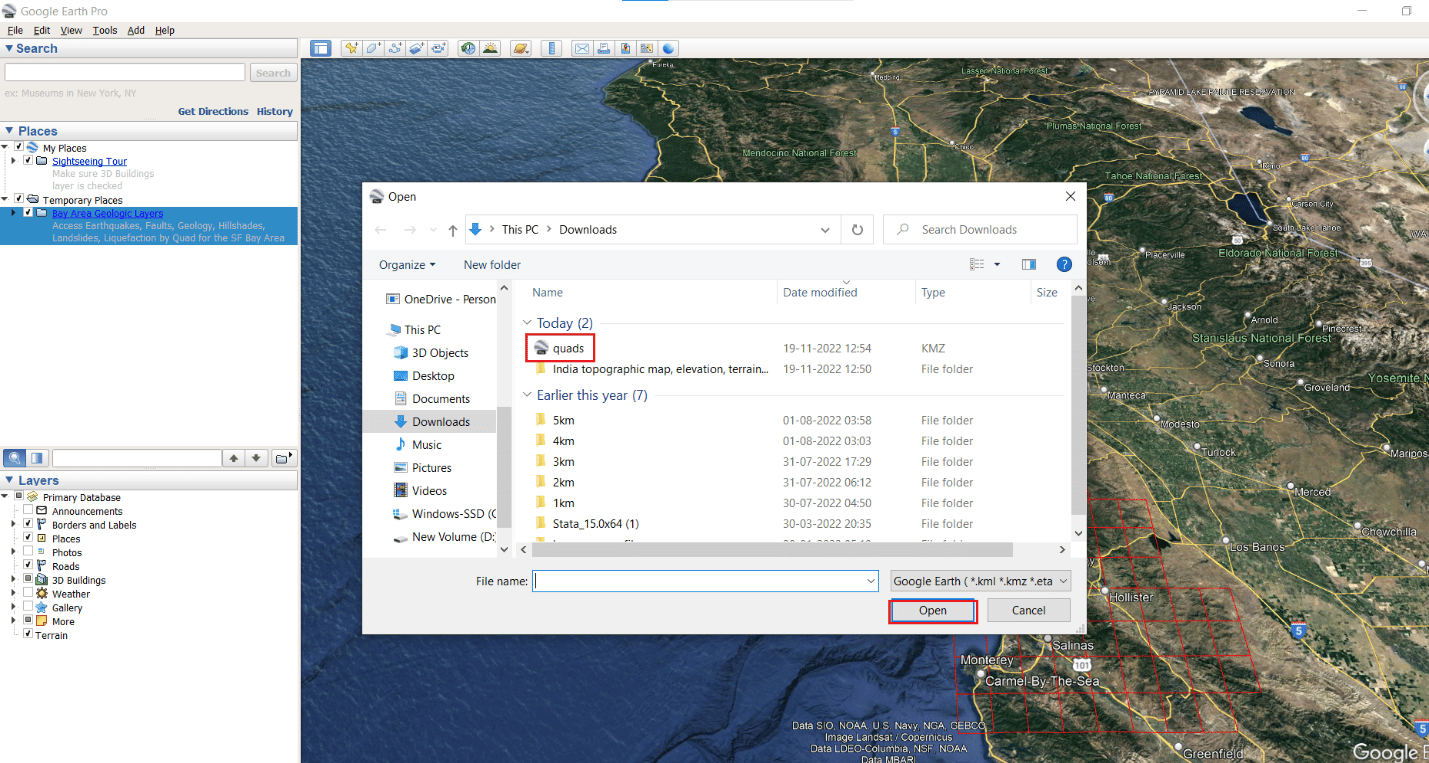This screenshot has width=1429, height=763.
Task: Click the Print toolbar icon
Action: tap(604, 48)
